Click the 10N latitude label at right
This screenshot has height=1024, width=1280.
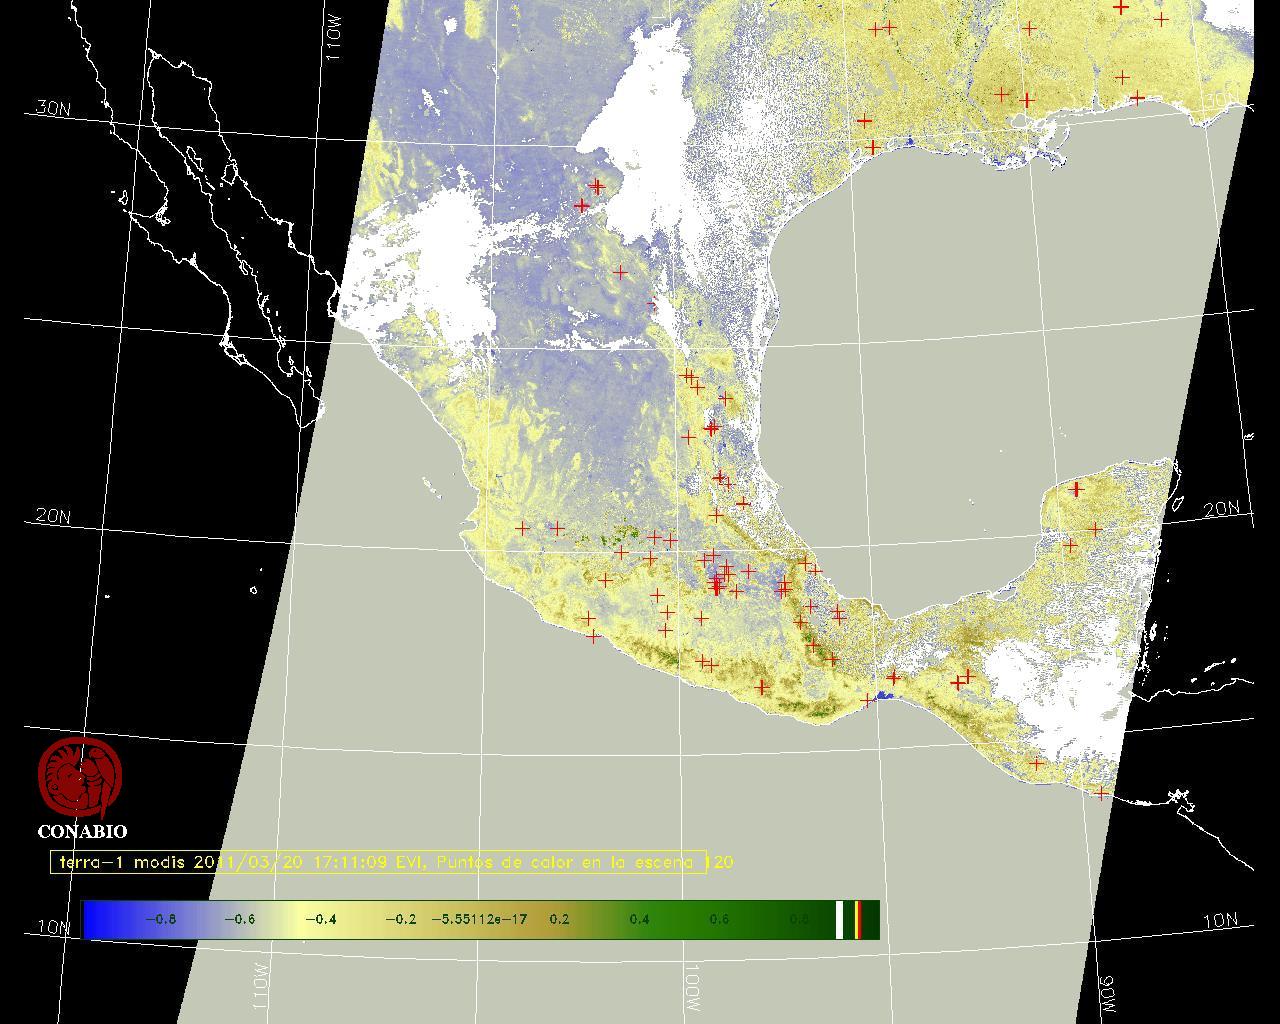click(1219, 921)
